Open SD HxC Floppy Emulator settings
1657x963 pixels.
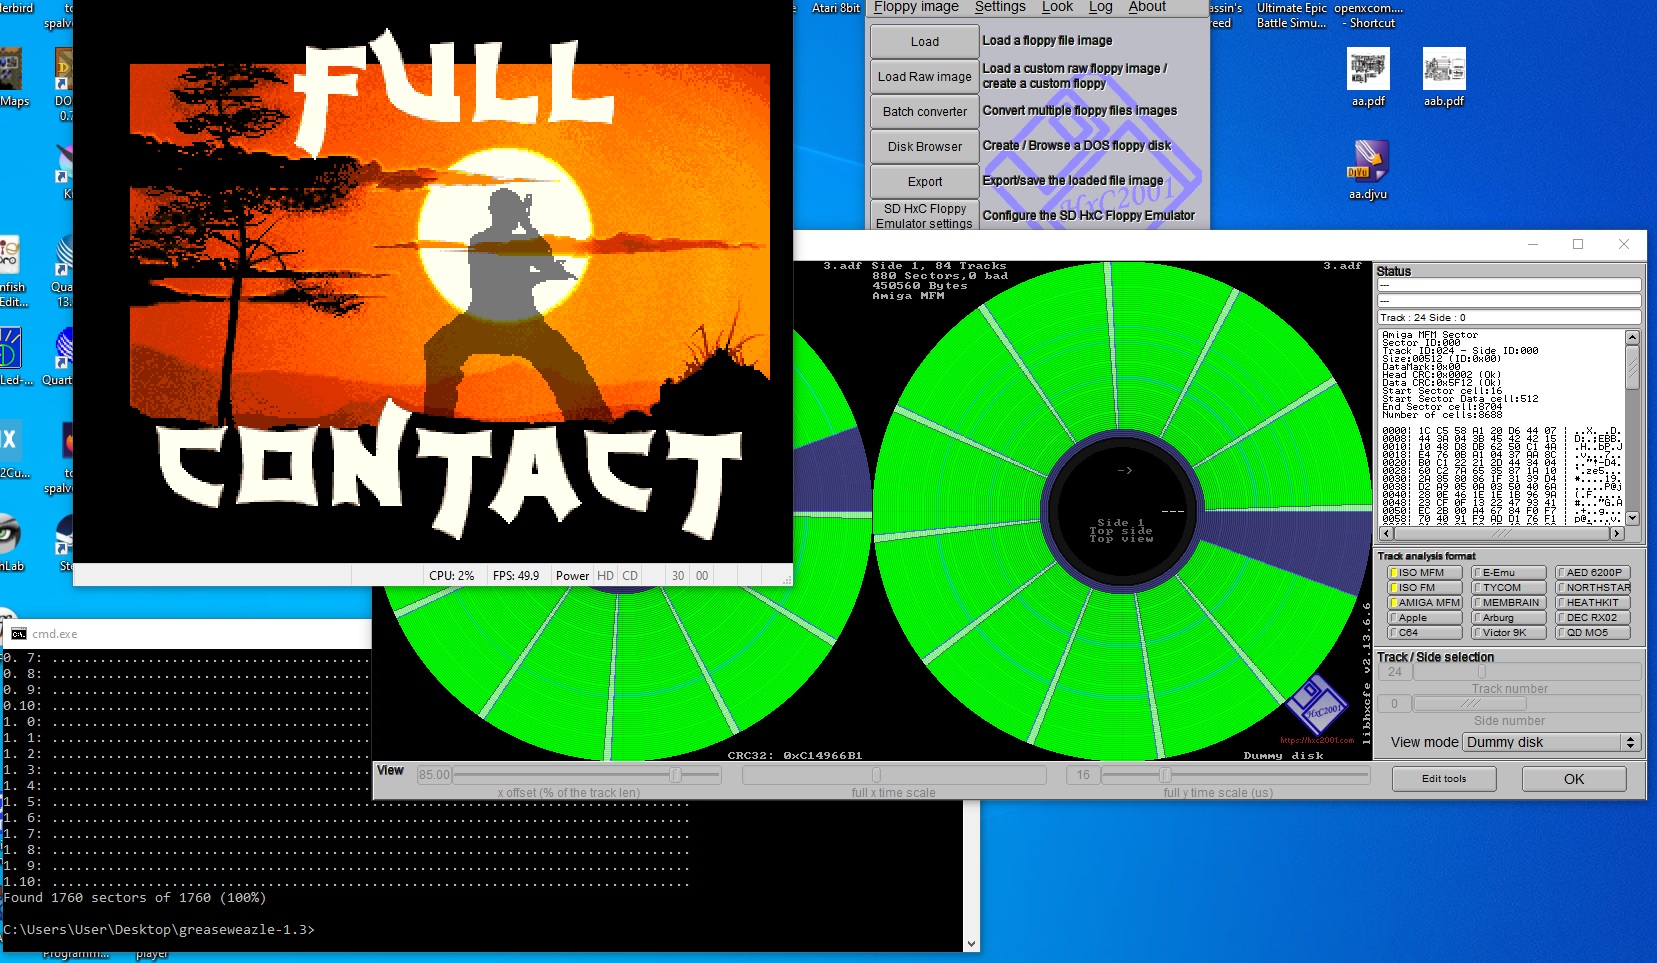pos(925,216)
